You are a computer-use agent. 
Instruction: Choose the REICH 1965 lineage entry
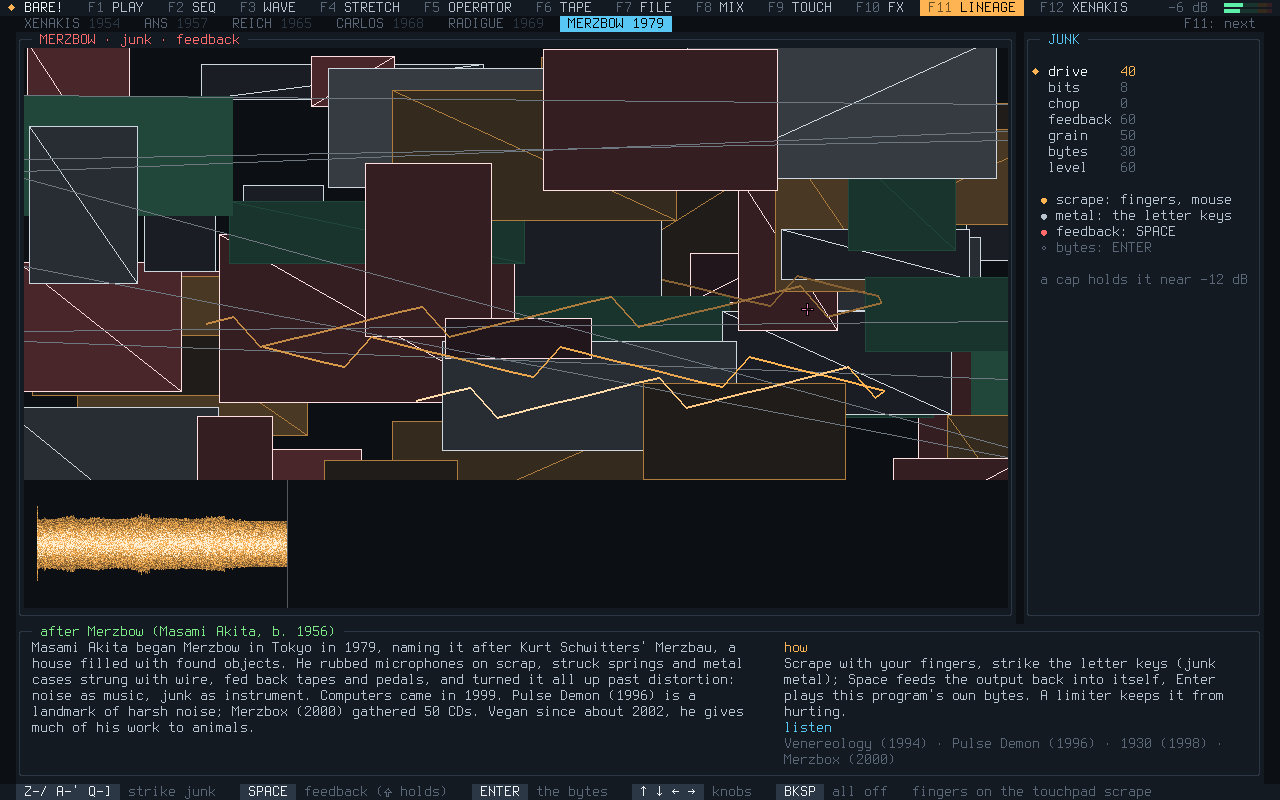pos(272,23)
